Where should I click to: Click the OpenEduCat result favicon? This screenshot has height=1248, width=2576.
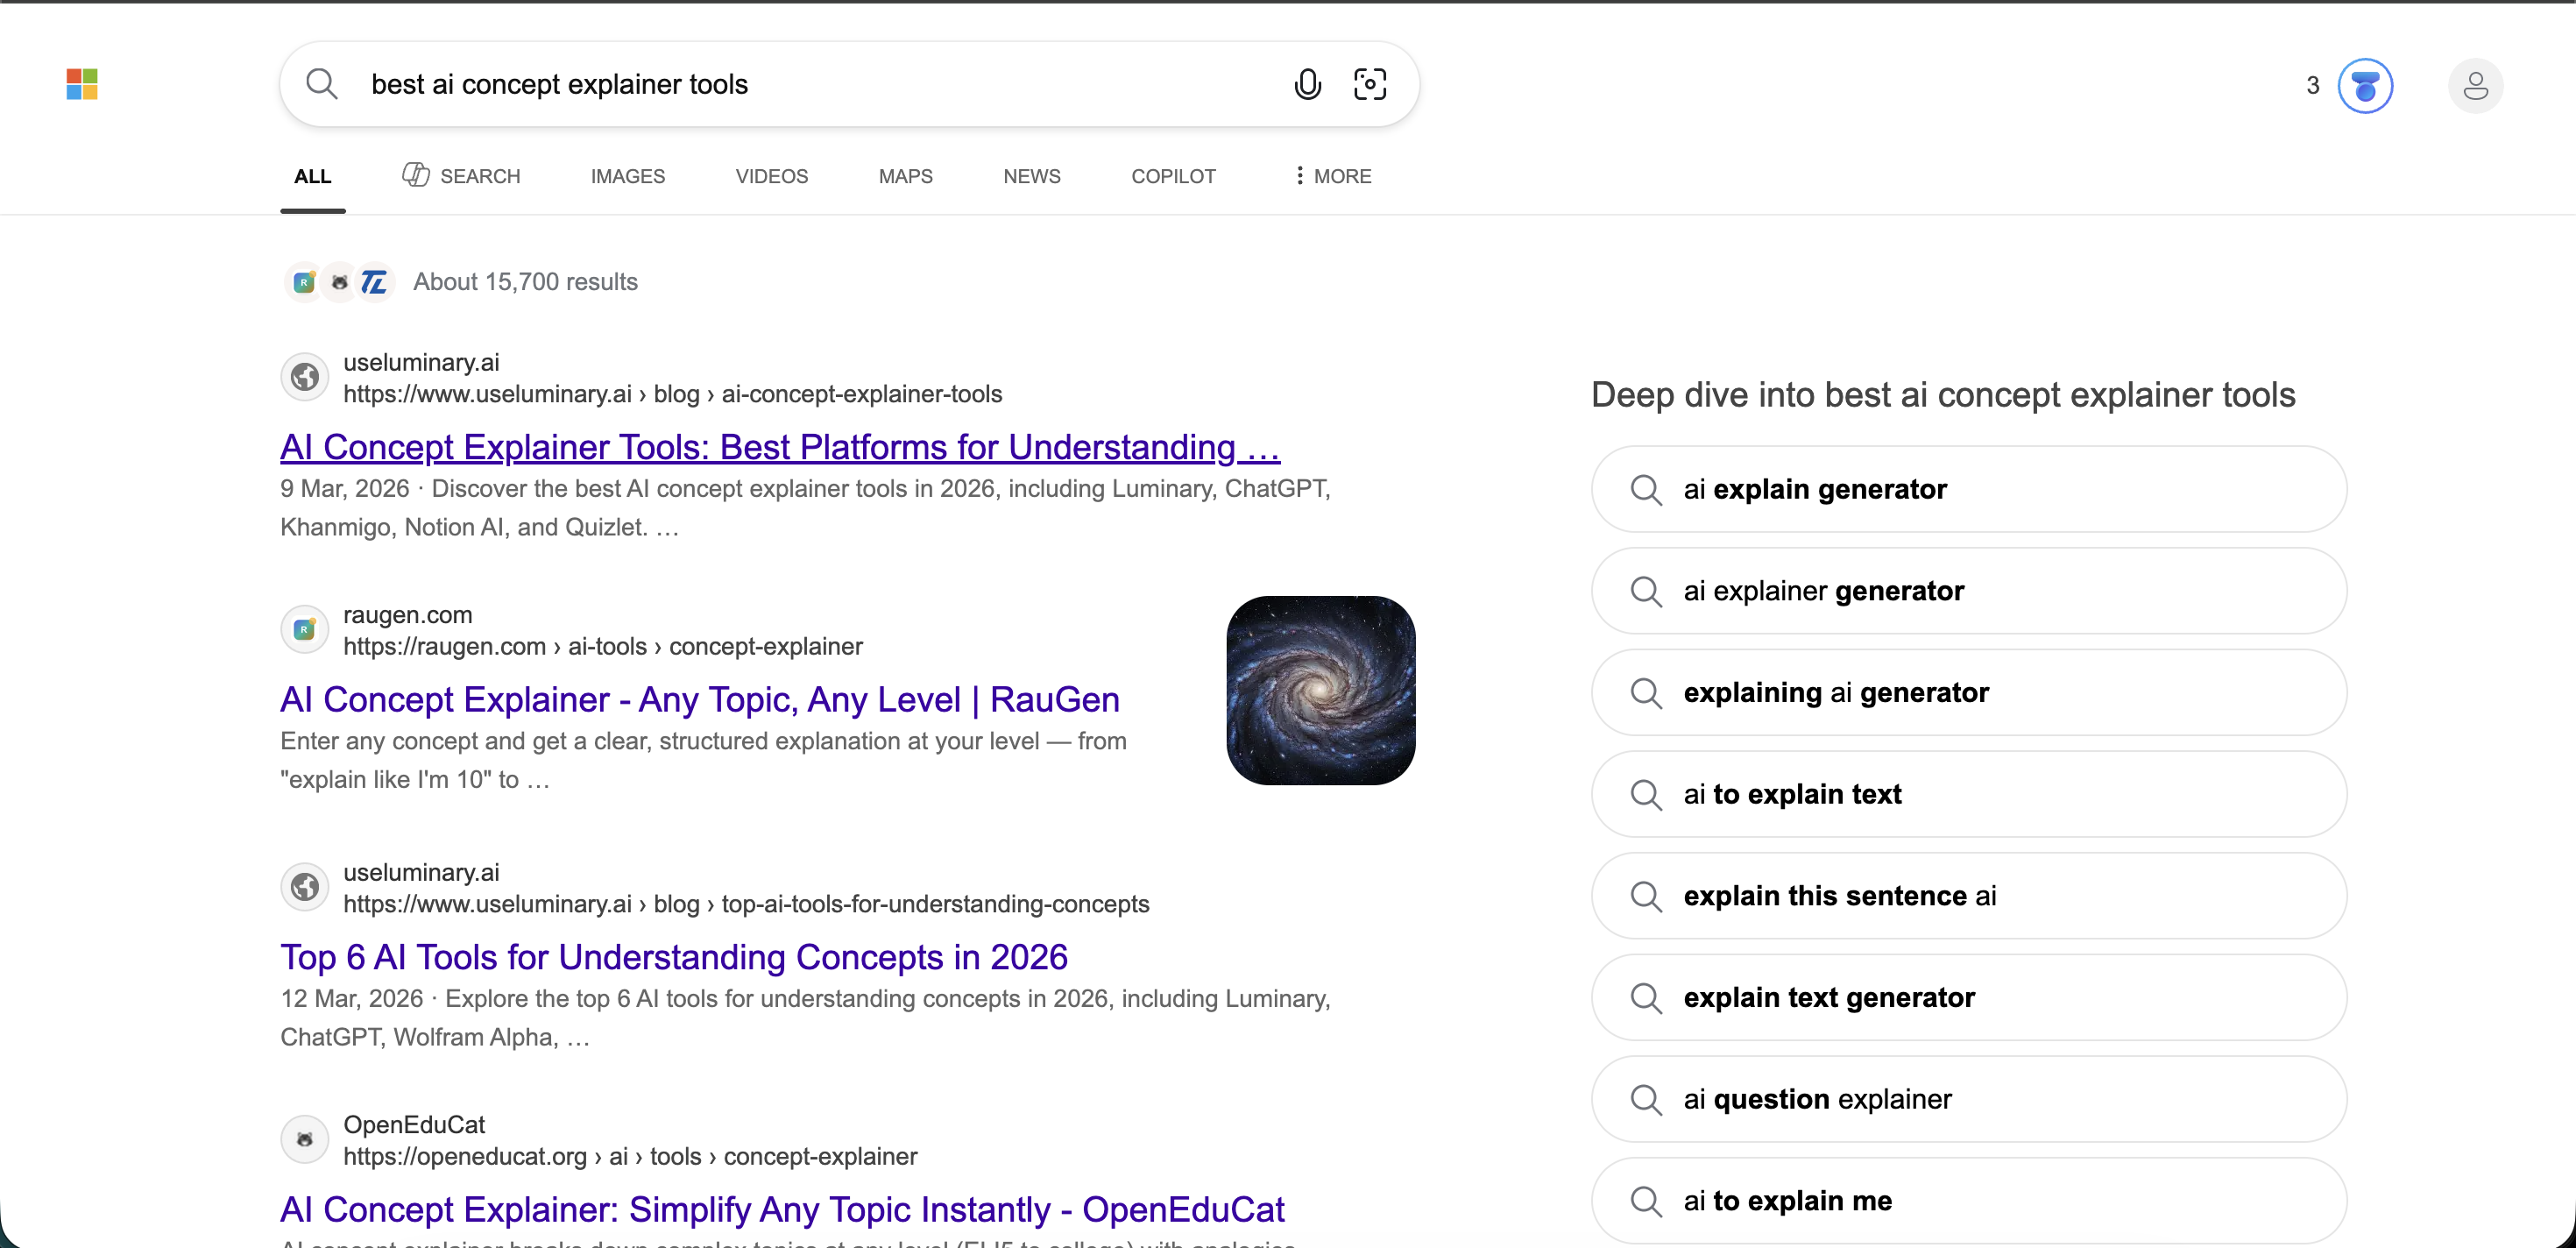tap(304, 1139)
